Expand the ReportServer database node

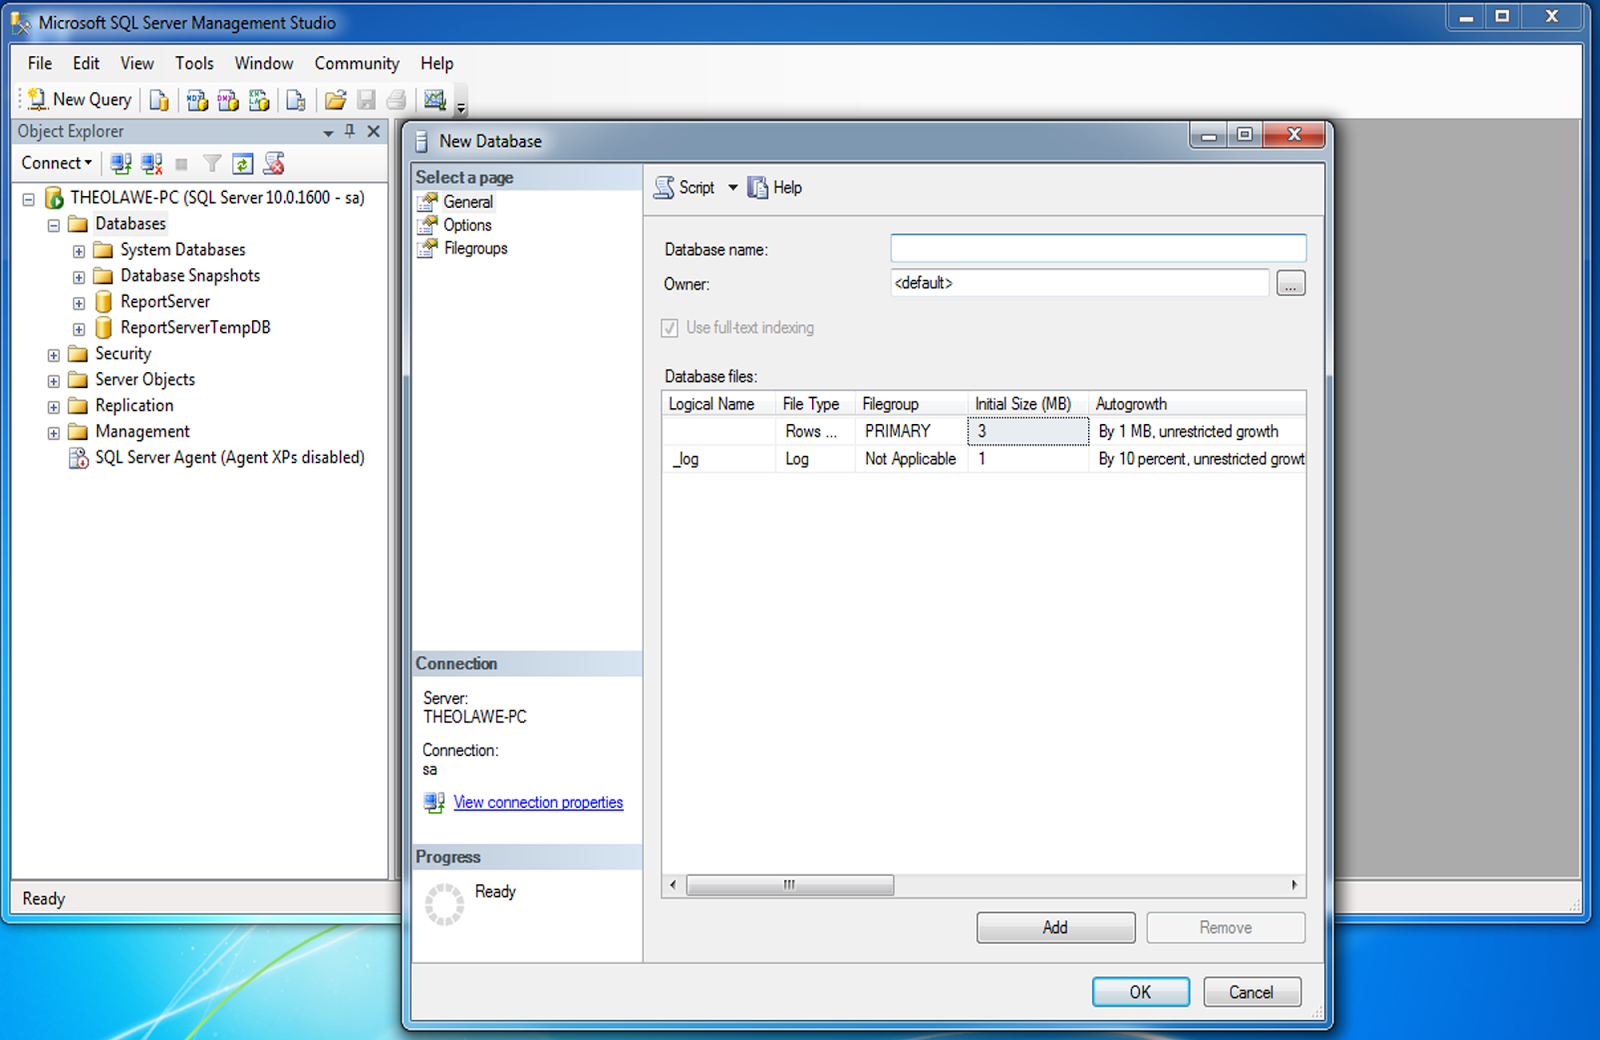click(x=79, y=303)
